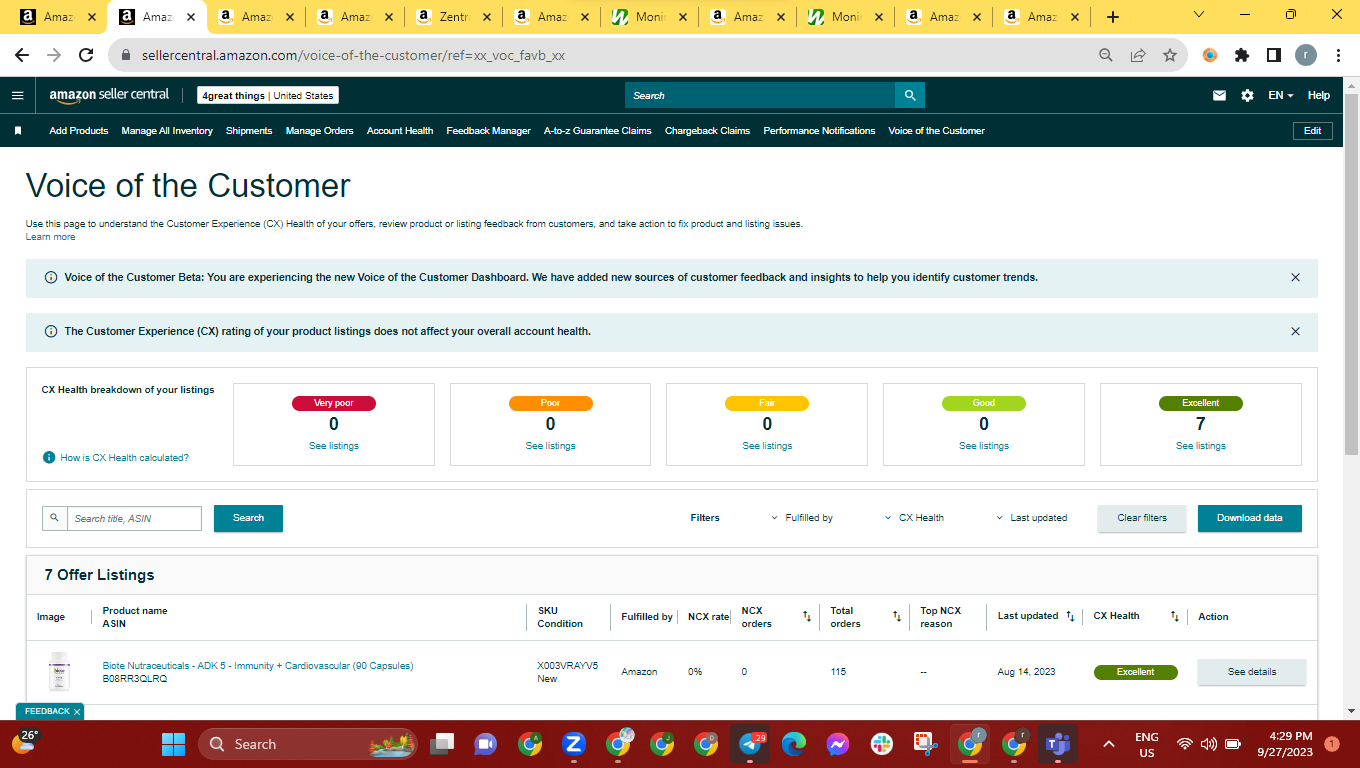
Task: Share this page via address bar icon
Action: coord(1138,56)
